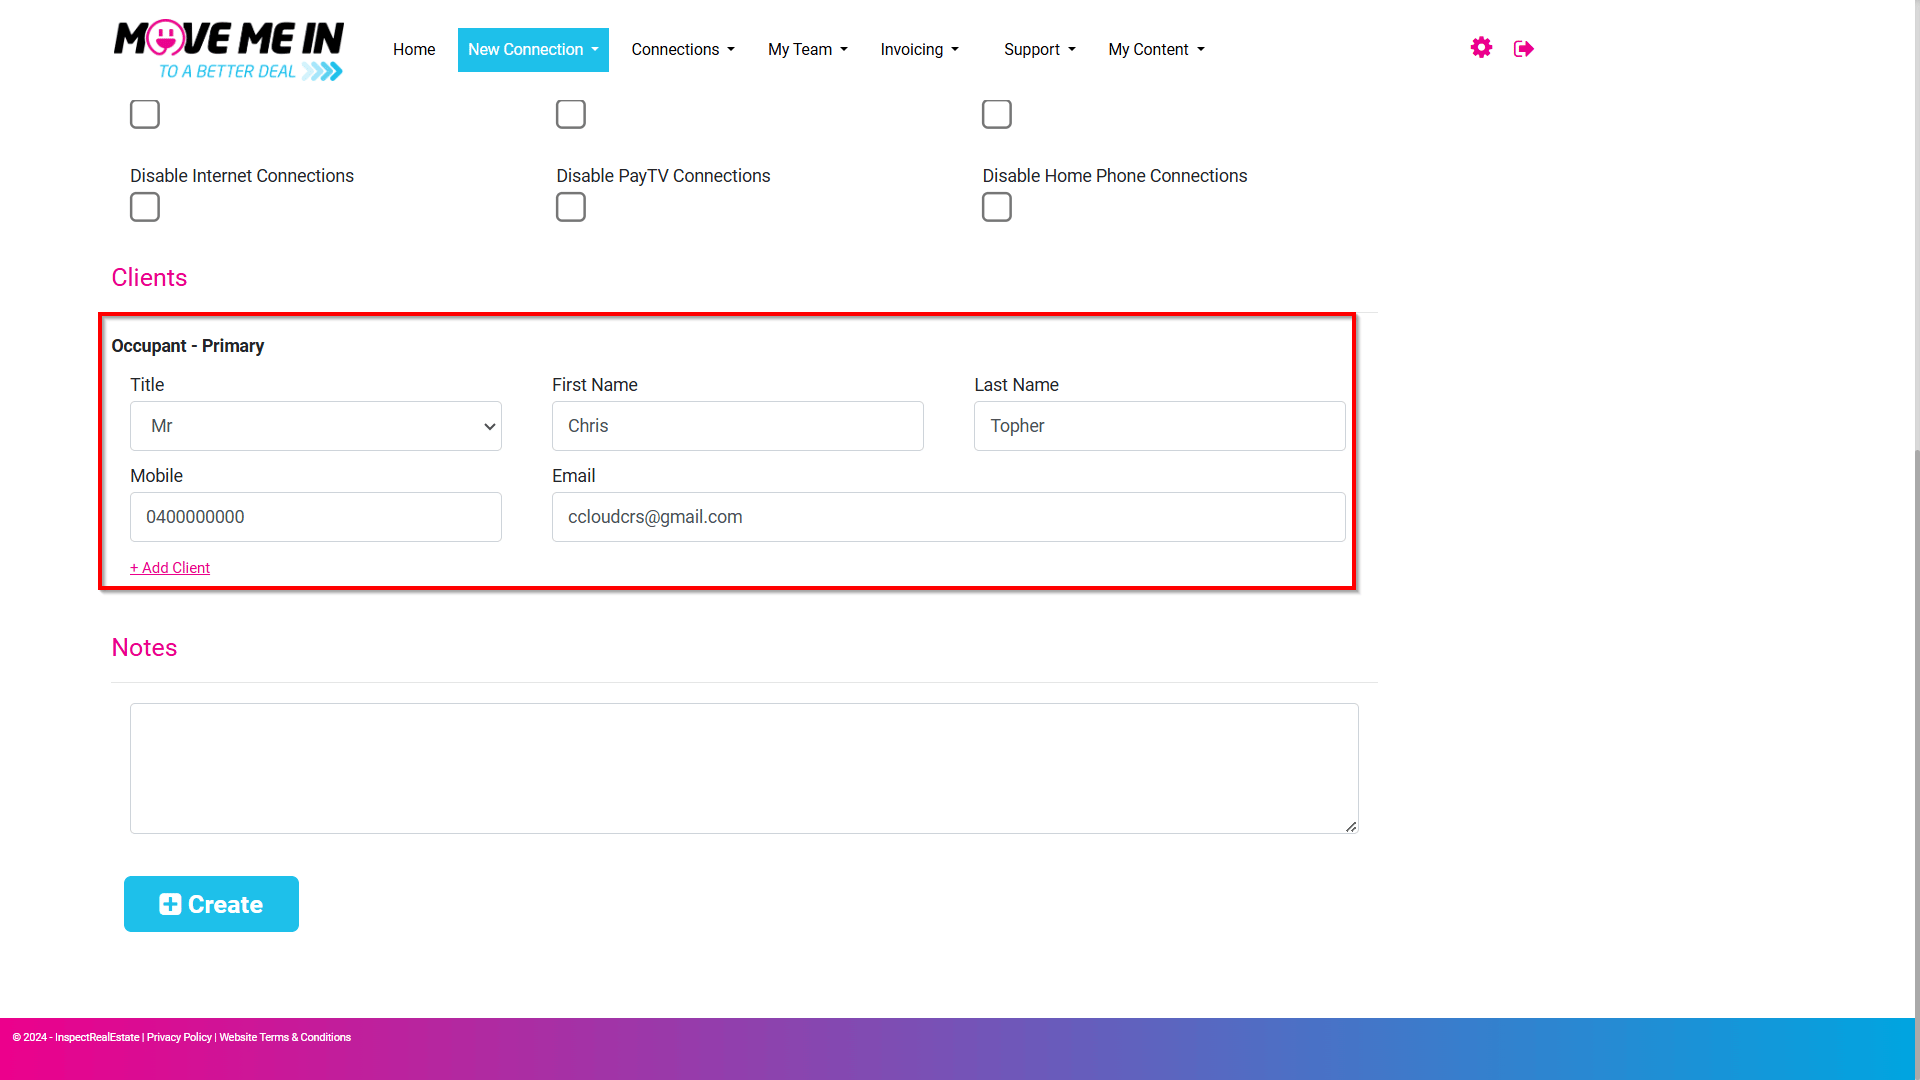Enable Disable Internet Connections checkbox

145,207
